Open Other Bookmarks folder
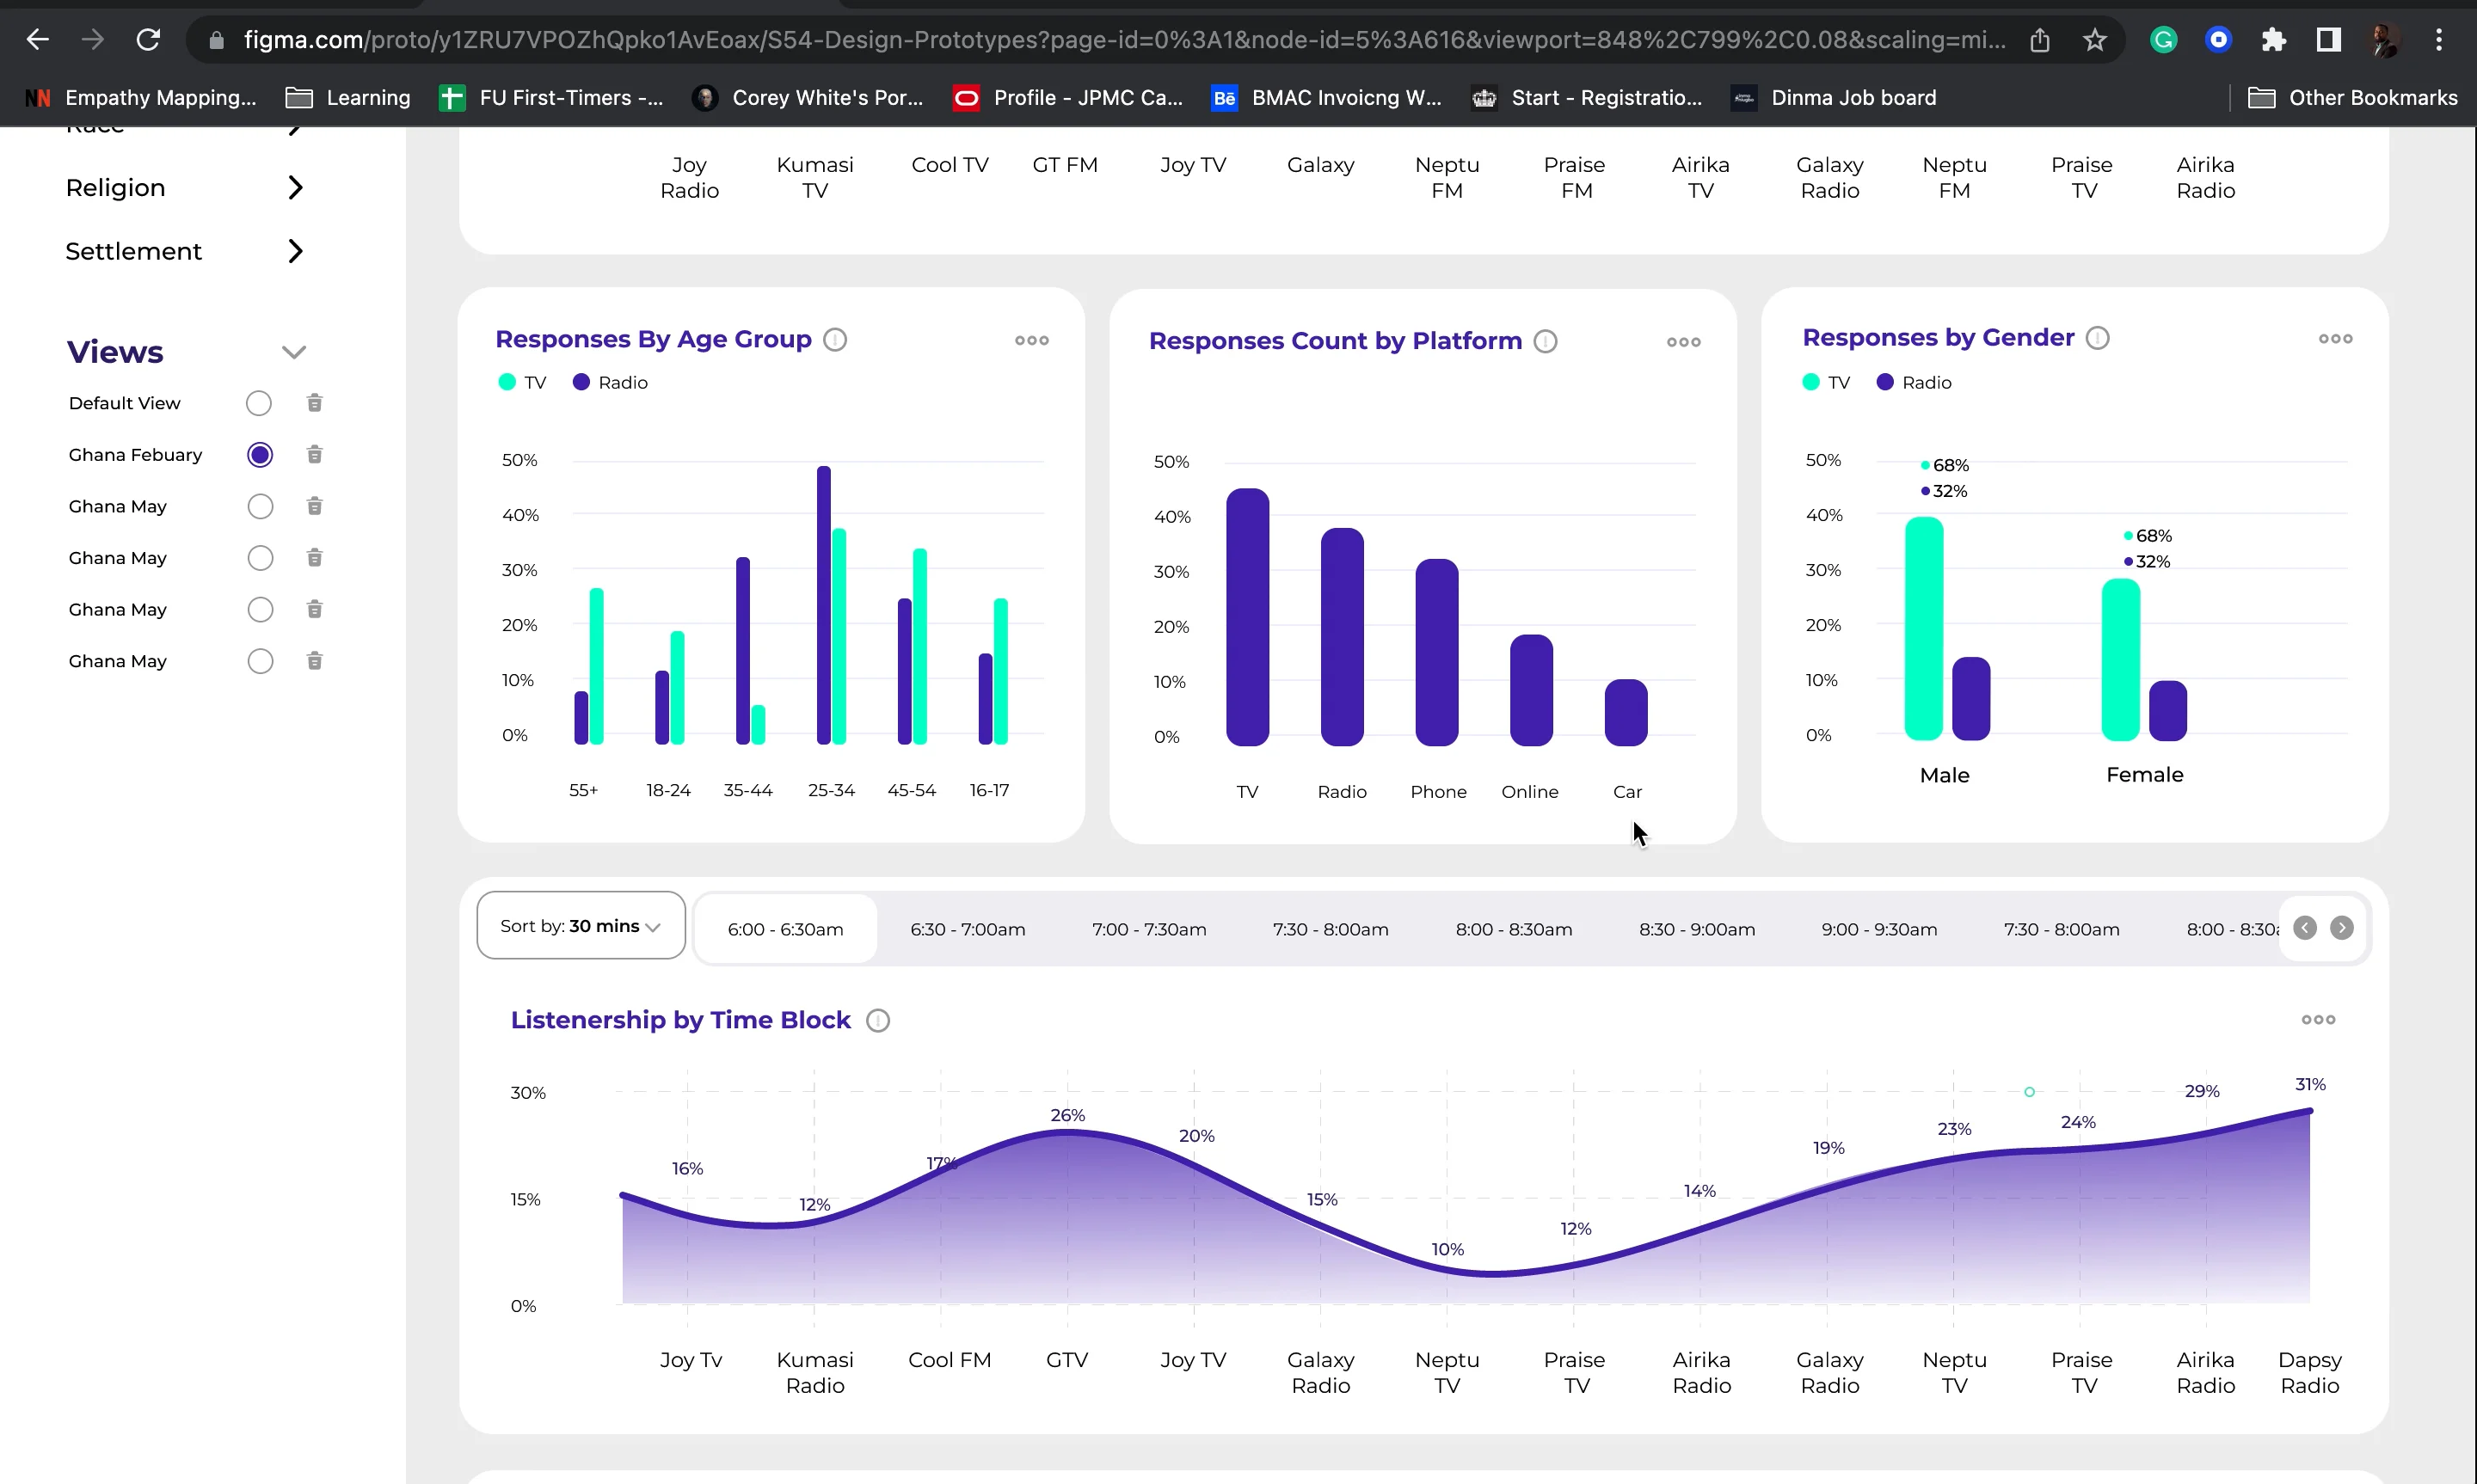2477x1484 pixels. (x=2352, y=98)
